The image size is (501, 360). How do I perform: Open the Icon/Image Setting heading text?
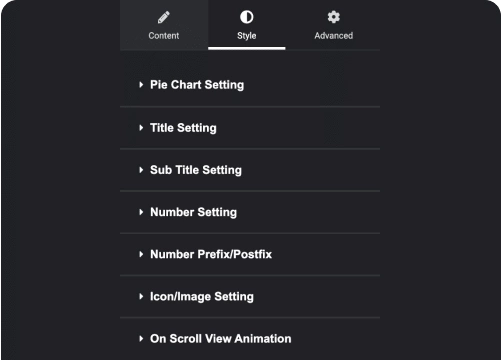click(202, 297)
